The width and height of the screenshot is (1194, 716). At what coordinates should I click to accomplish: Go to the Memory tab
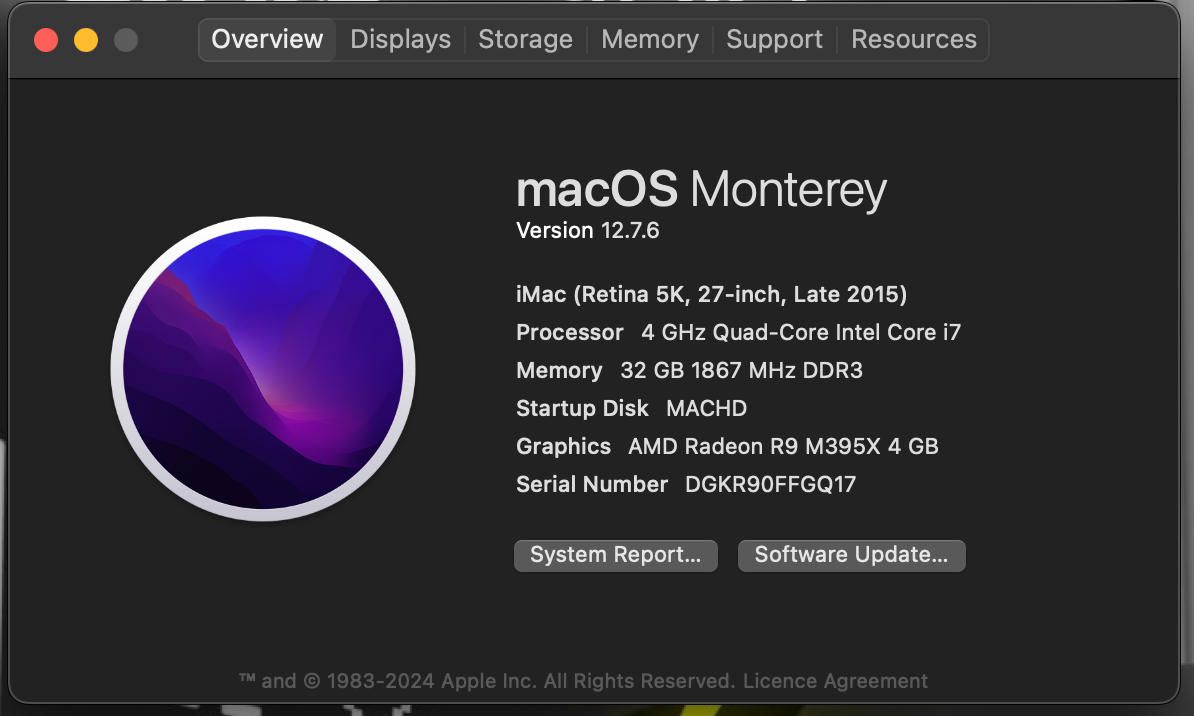(649, 40)
